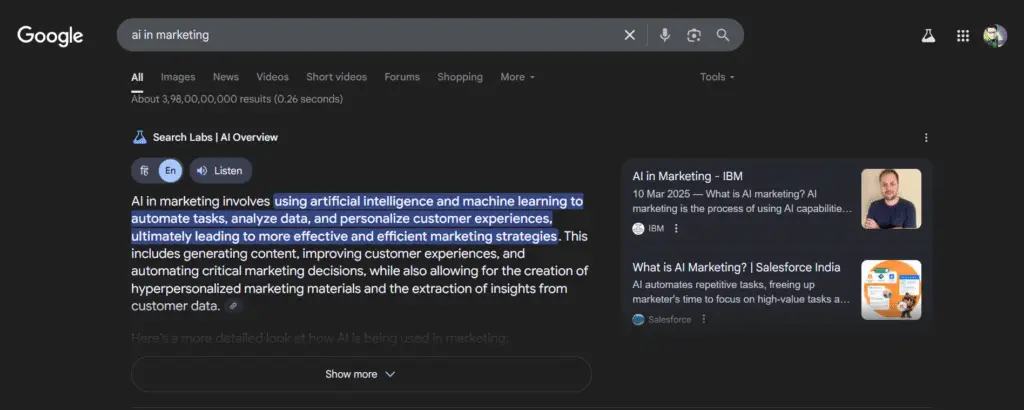This screenshot has width=1024, height=410.
Task: Click the Google logo
Action: pyautogui.click(x=50, y=35)
